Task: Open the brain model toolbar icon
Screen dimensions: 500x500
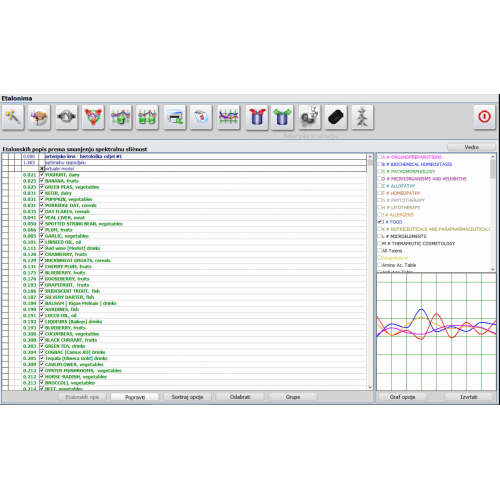Action: point(39,117)
